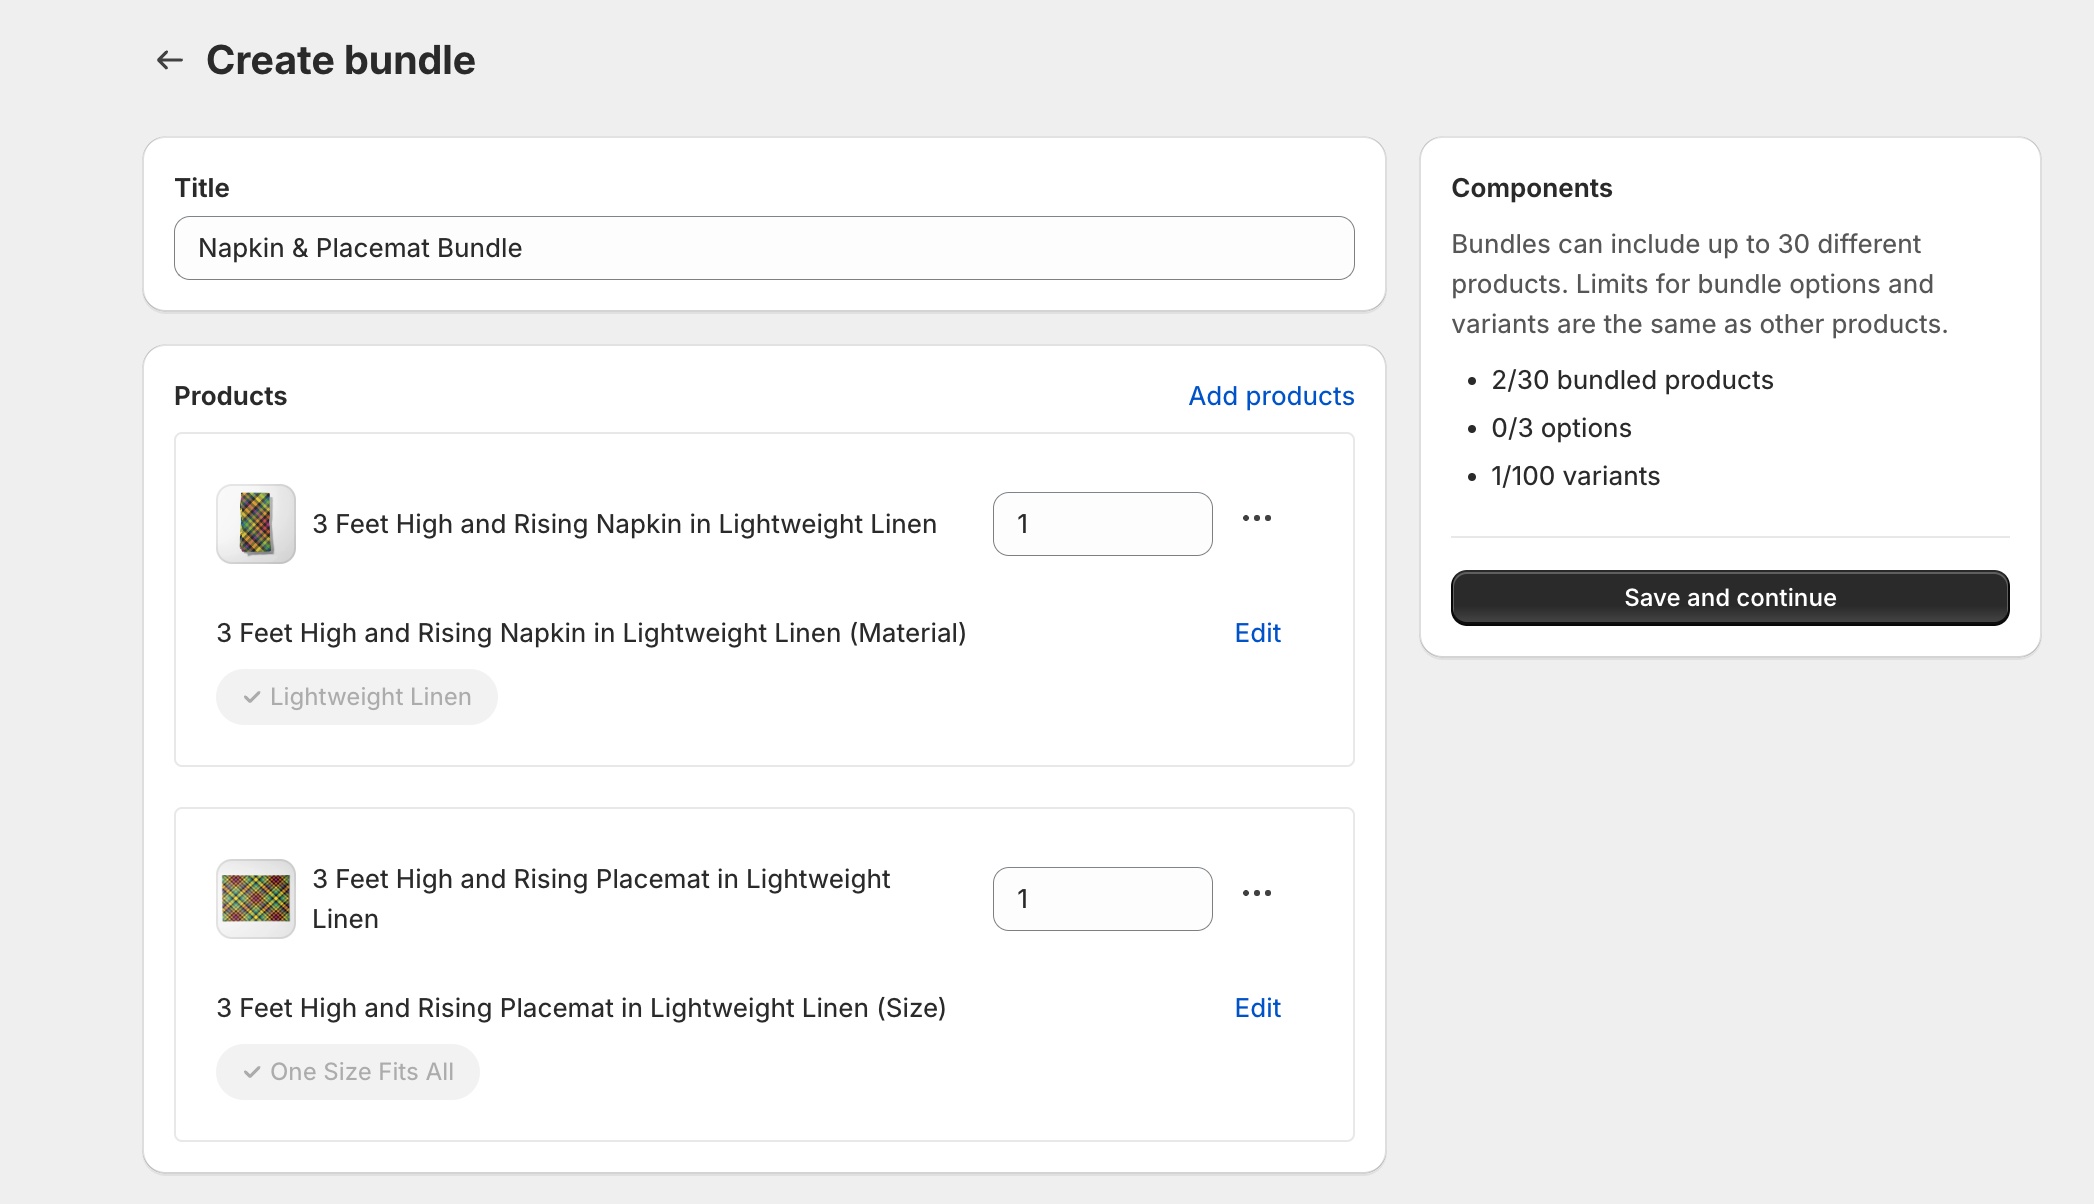Click the Add products link
The height and width of the screenshot is (1204, 2094).
[x=1271, y=396]
